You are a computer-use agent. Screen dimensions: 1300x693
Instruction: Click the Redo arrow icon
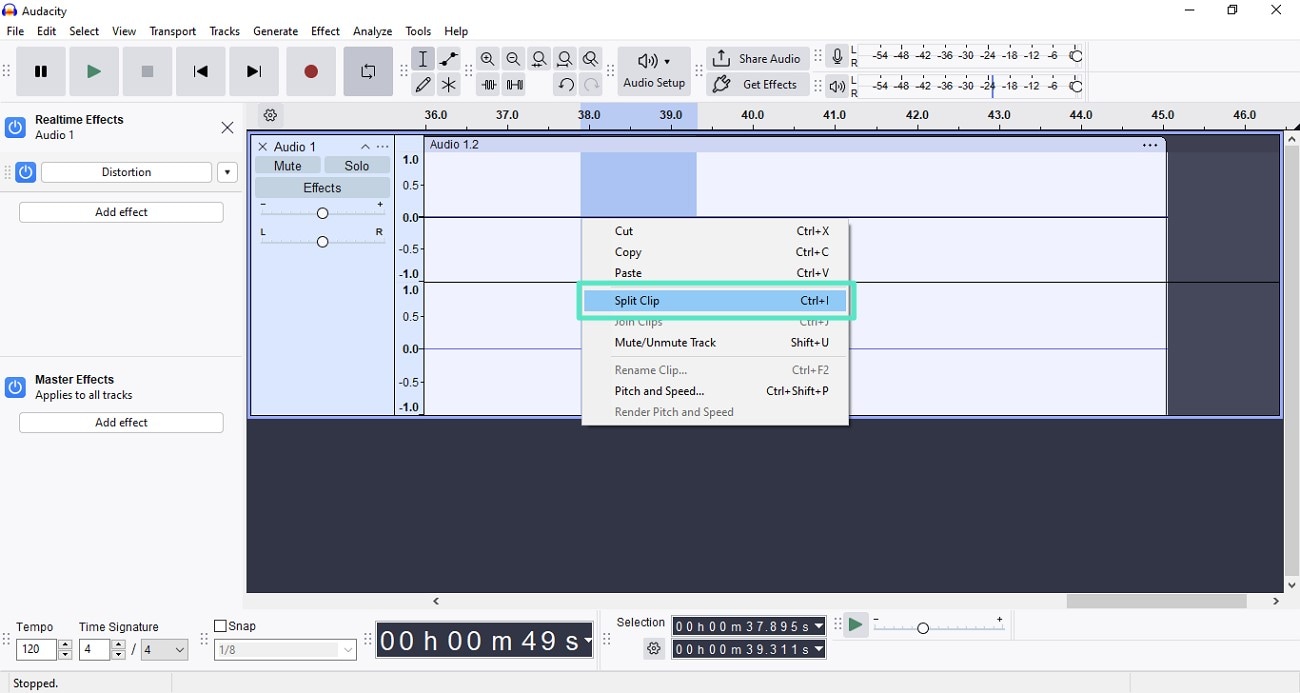tap(591, 85)
